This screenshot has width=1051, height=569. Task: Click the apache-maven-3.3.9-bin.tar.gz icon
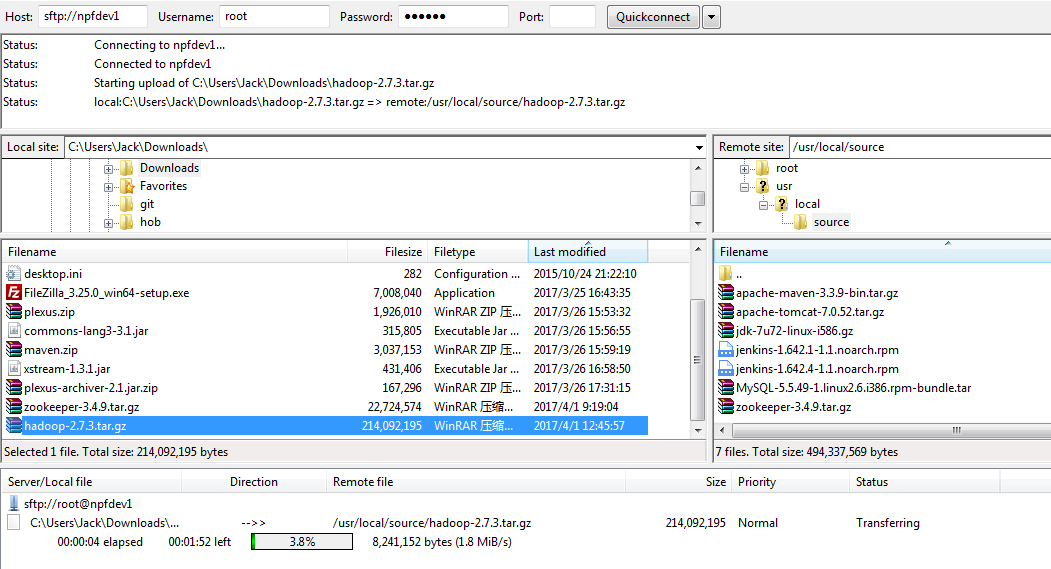pos(725,293)
